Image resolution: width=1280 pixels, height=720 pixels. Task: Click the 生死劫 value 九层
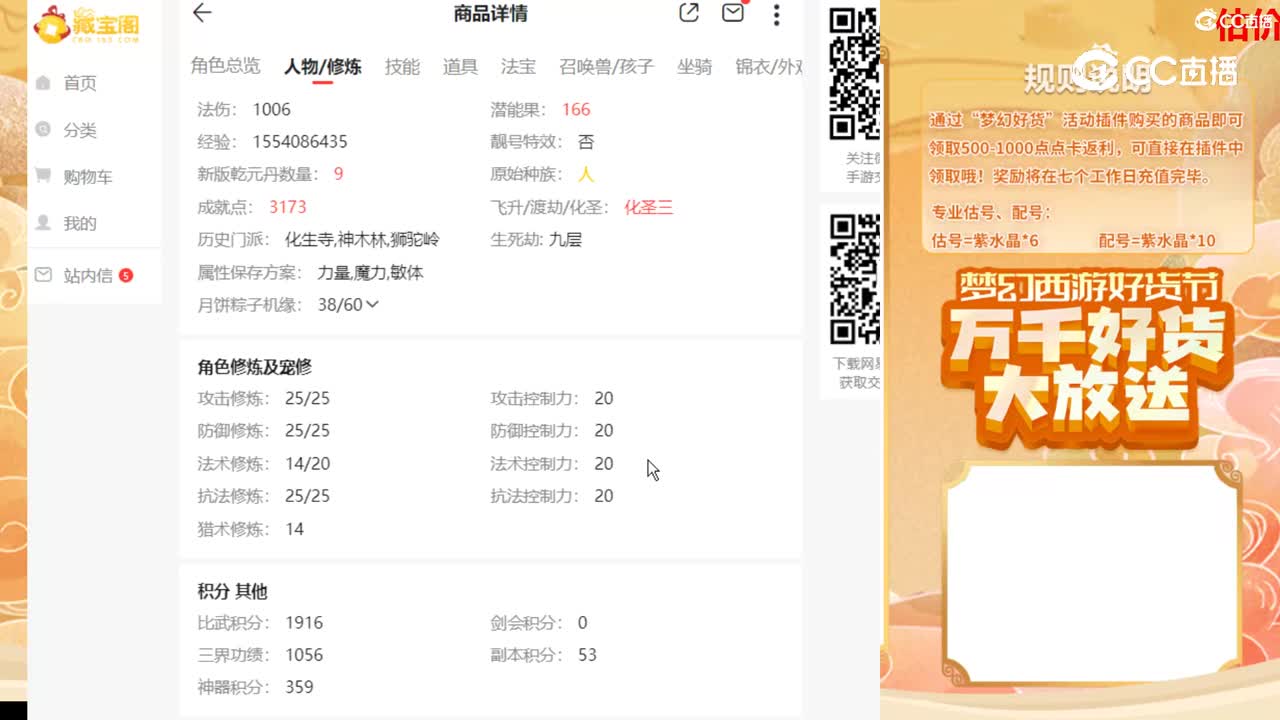(565, 240)
